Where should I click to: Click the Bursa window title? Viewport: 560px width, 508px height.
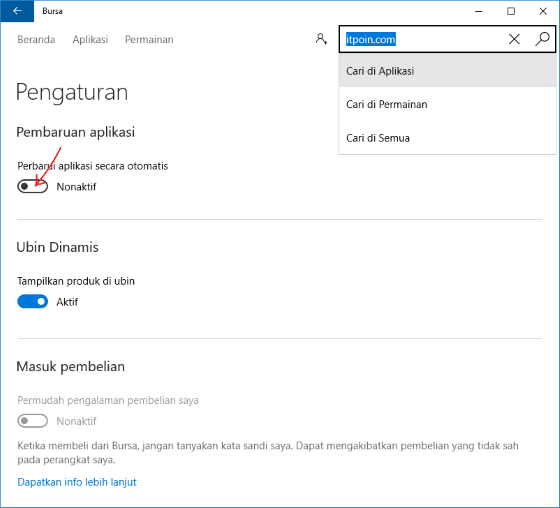52,11
